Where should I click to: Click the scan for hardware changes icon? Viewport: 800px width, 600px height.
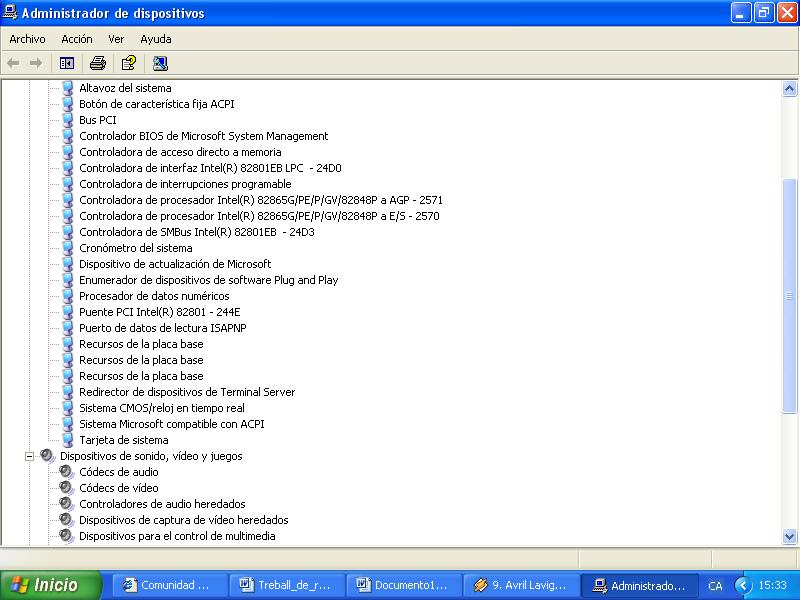[160, 63]
